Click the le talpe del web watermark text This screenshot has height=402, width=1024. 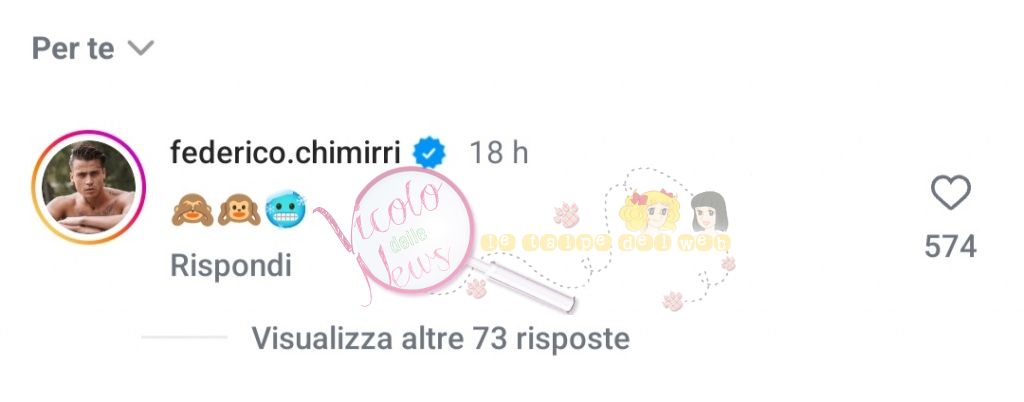tap(605, 243)
